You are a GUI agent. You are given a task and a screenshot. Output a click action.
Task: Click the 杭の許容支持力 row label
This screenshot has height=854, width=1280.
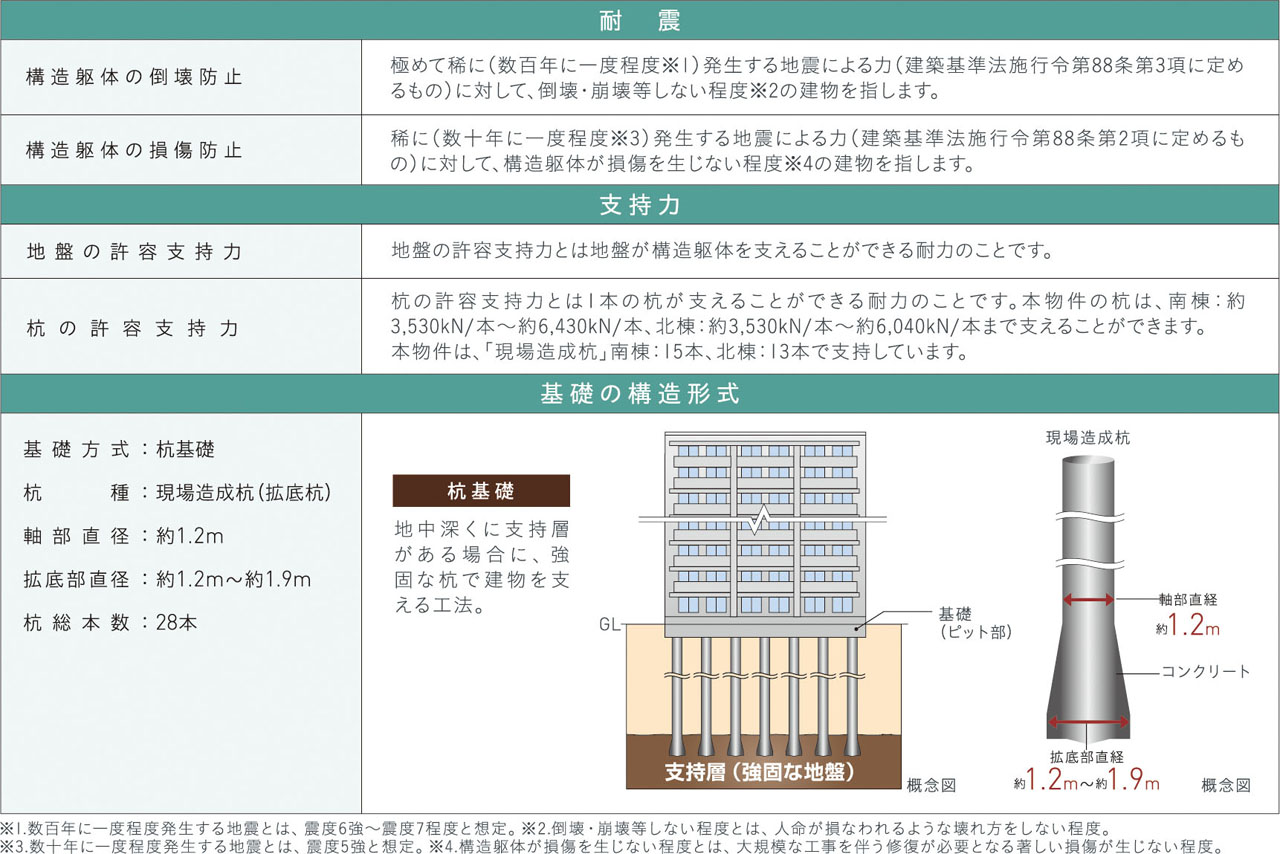click(x=133, y=327)
